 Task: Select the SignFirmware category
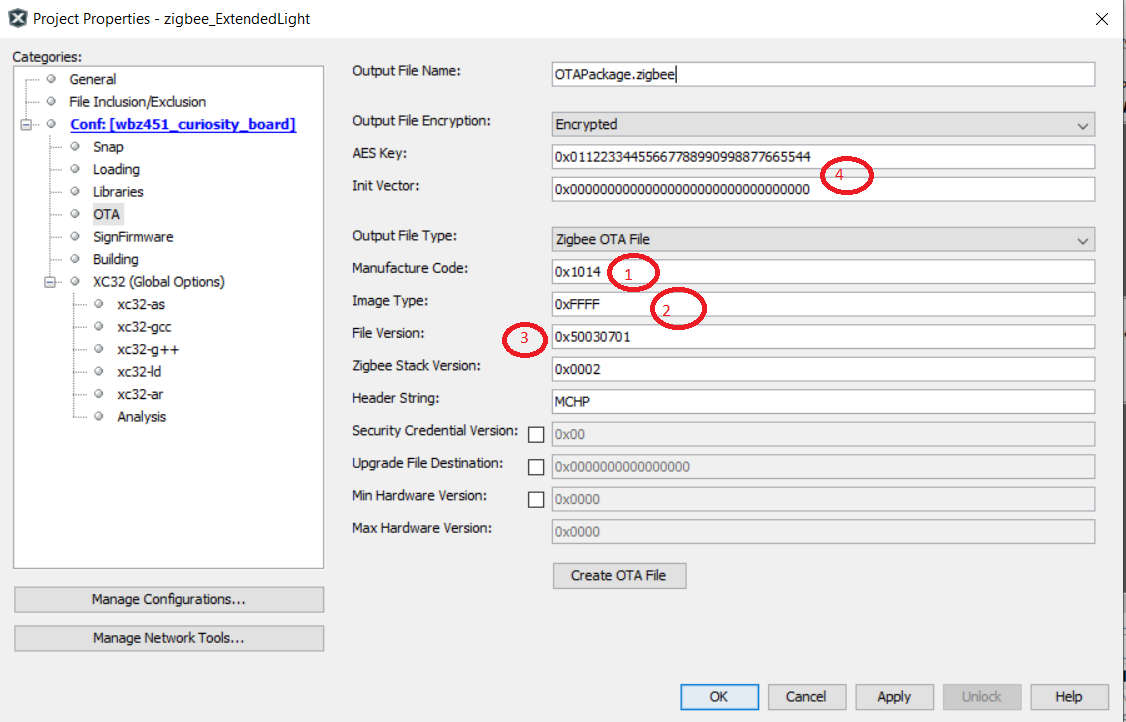(x=132, y=237)
